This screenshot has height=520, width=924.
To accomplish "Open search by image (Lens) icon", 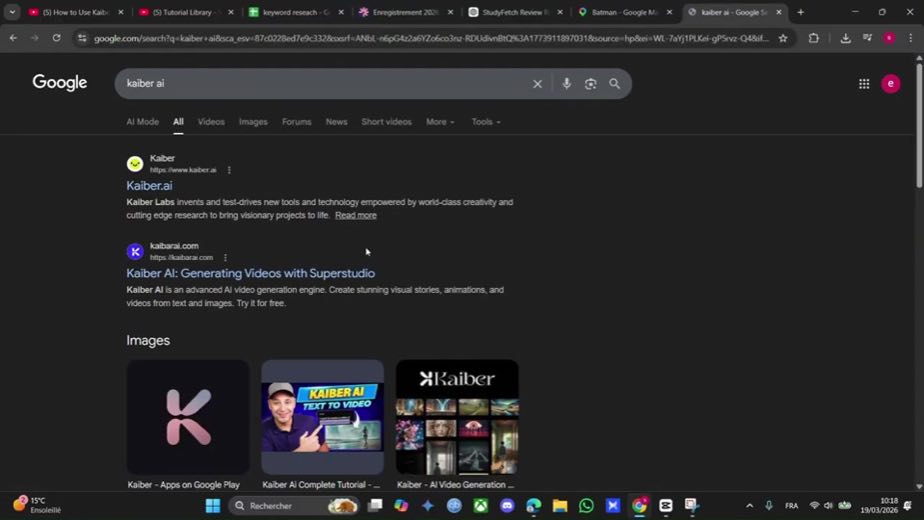I will (x=590, y=84).
